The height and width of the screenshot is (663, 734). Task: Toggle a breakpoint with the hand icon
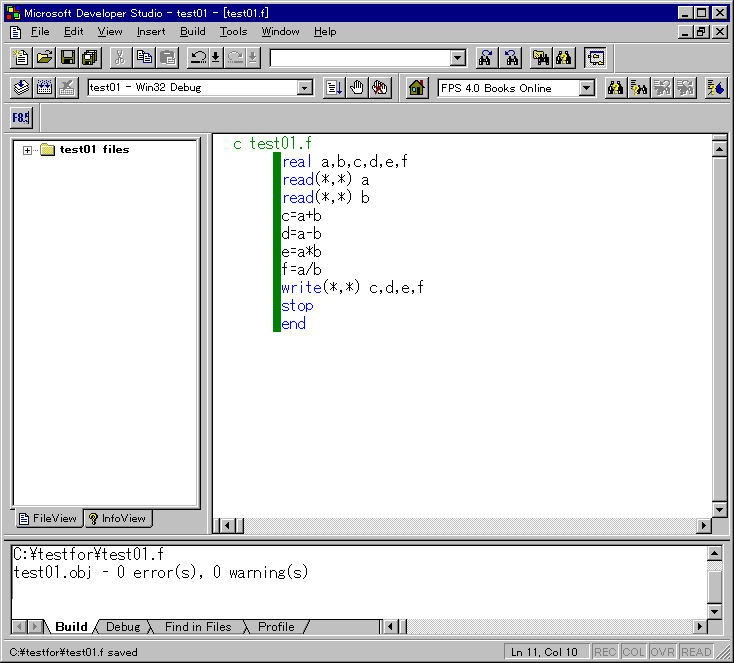pos(357,88)
